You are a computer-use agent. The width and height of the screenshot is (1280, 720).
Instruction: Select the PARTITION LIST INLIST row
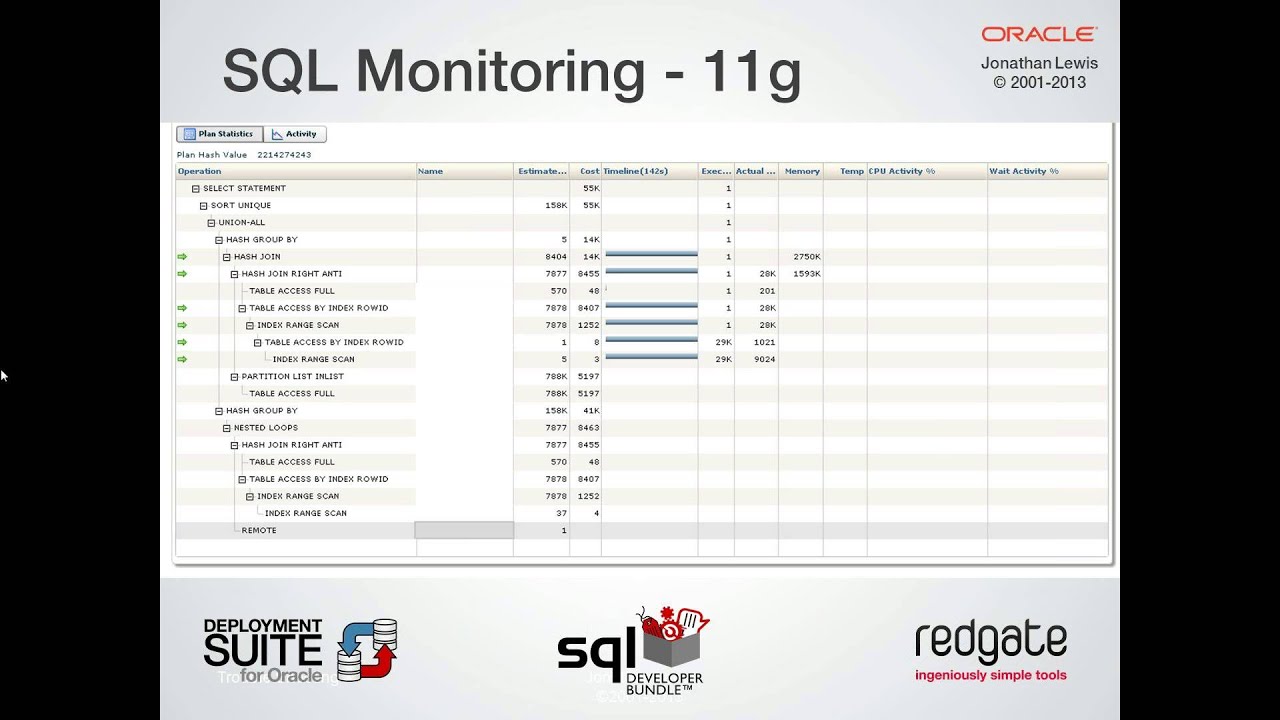[641, 377]
